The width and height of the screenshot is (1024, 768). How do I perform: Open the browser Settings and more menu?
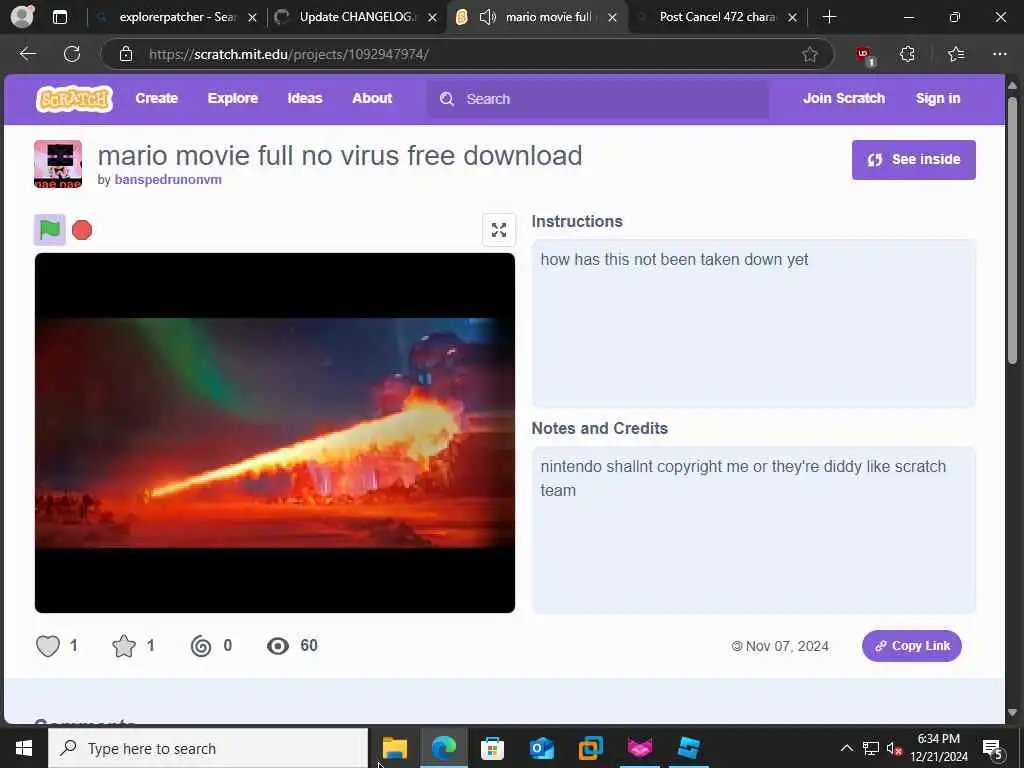pyautogui.click(x=1000, y=54)
